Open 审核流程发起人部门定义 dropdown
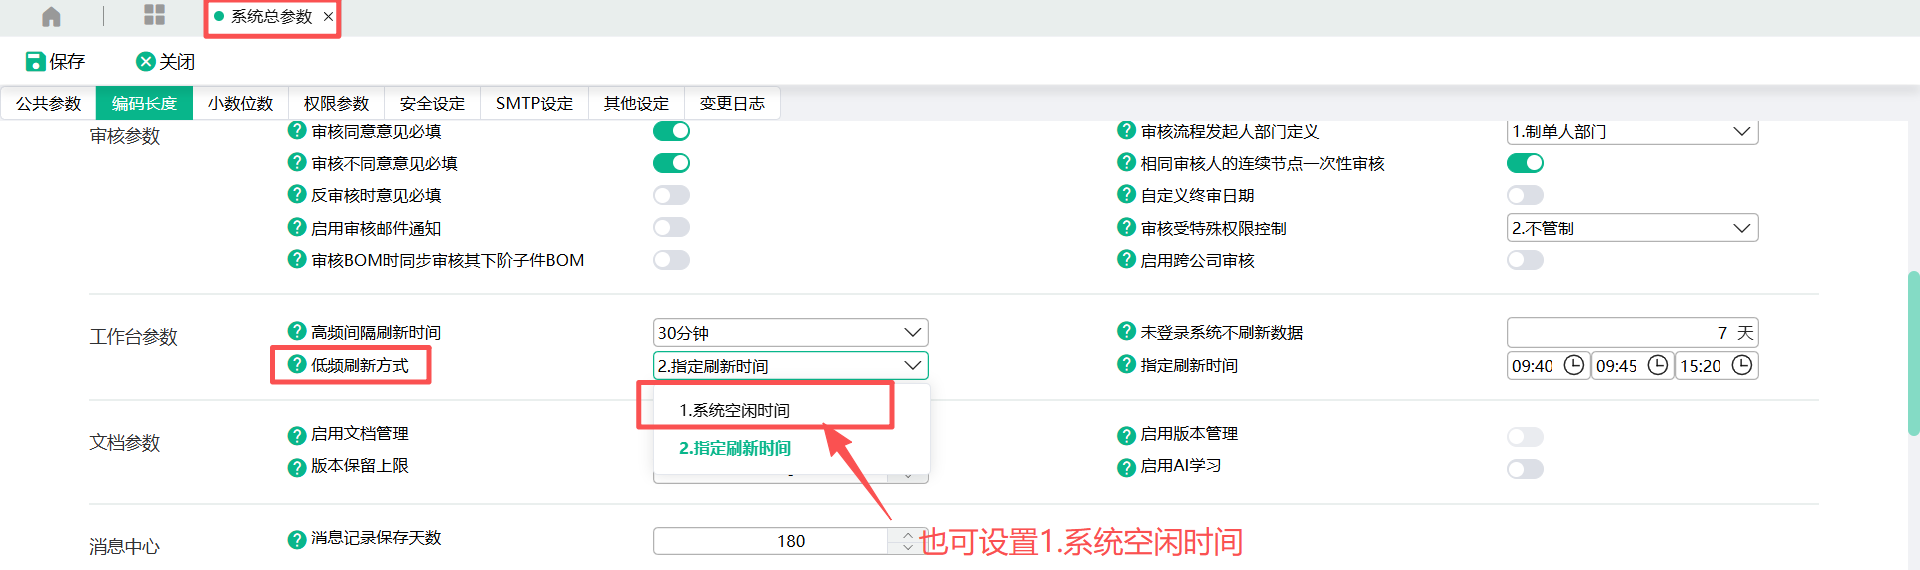 tap(1631, 132)
